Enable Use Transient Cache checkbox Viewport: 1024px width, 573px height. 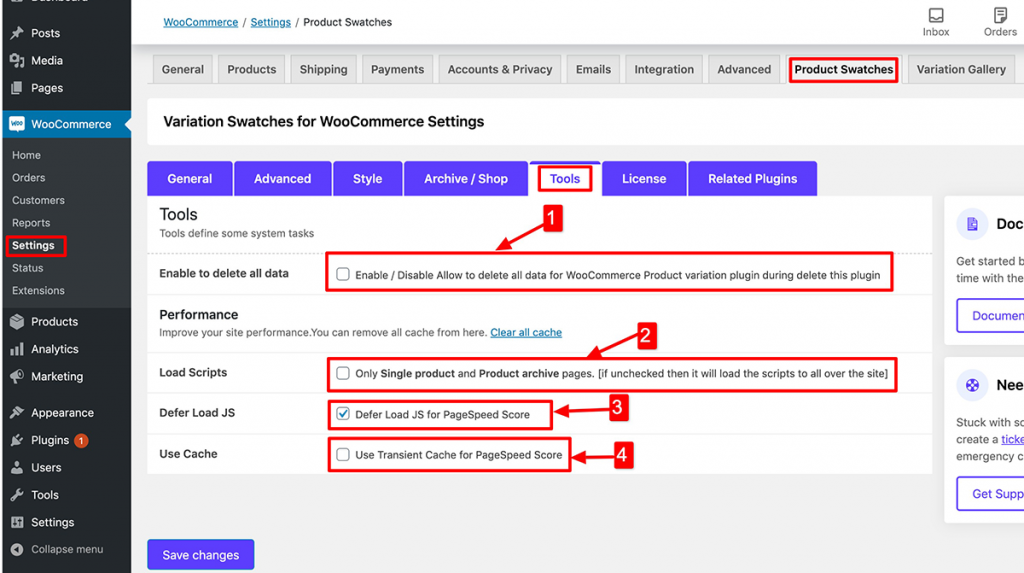coord(343,454)
